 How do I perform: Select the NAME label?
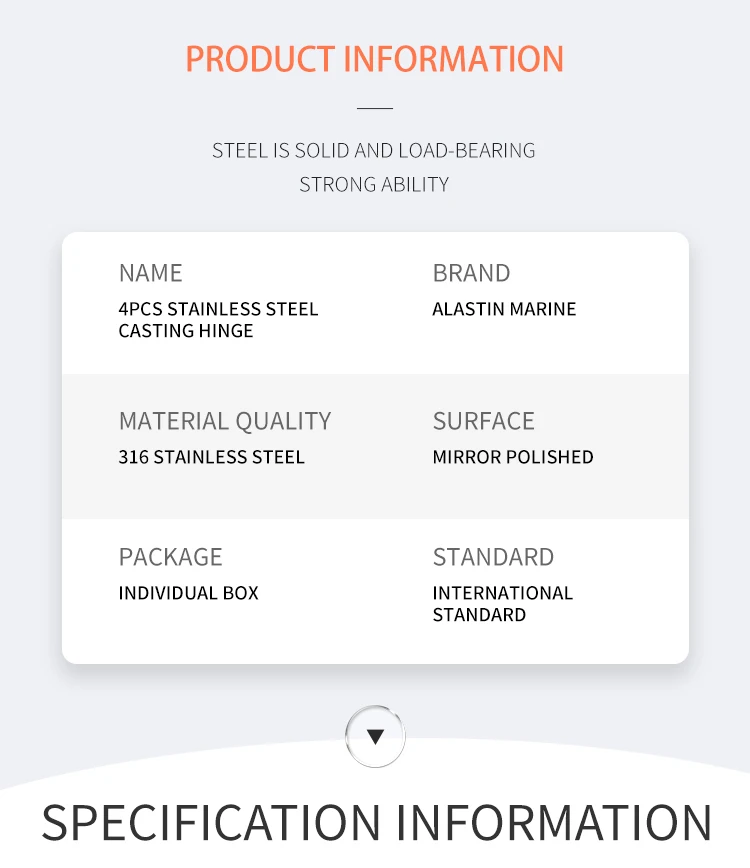tap(151, 273)
